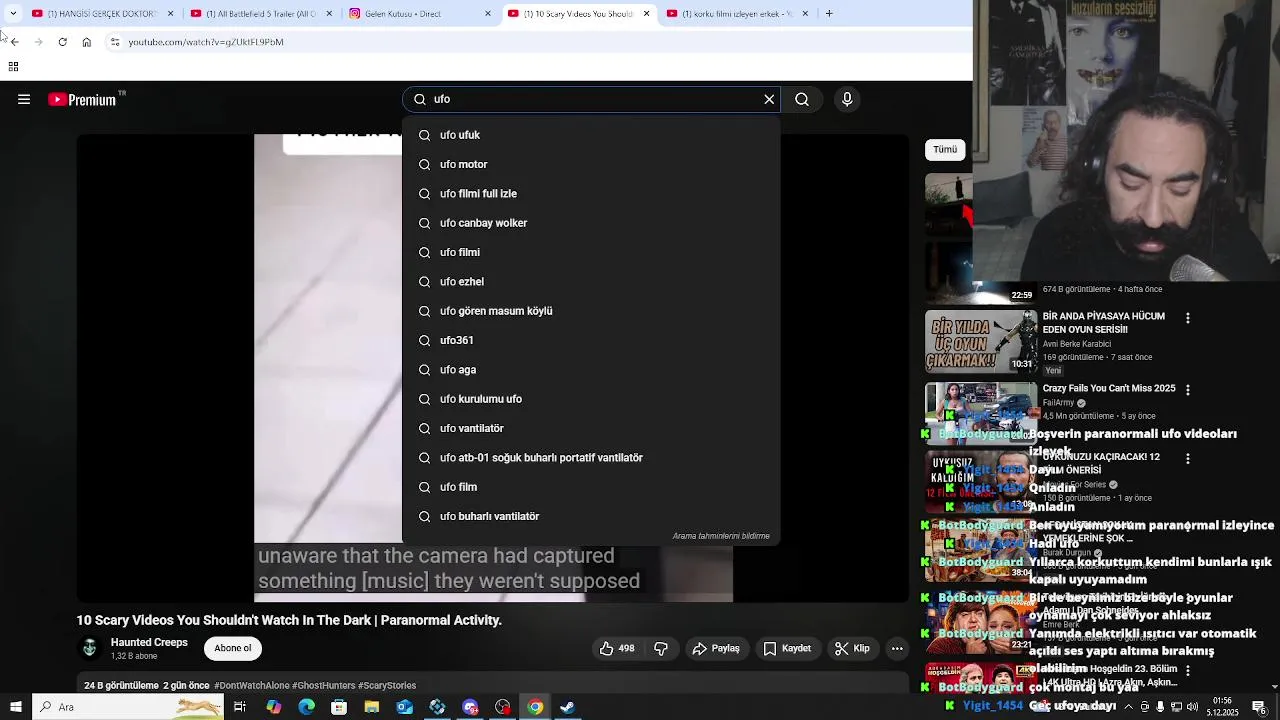
Task: Open Task View on the taskbar
Action: point(240,707)
